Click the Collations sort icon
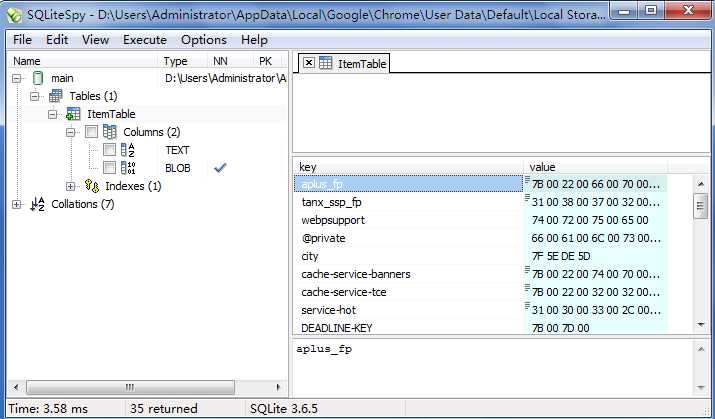Screen dimensions: 715x419 (x=38, y=204)
